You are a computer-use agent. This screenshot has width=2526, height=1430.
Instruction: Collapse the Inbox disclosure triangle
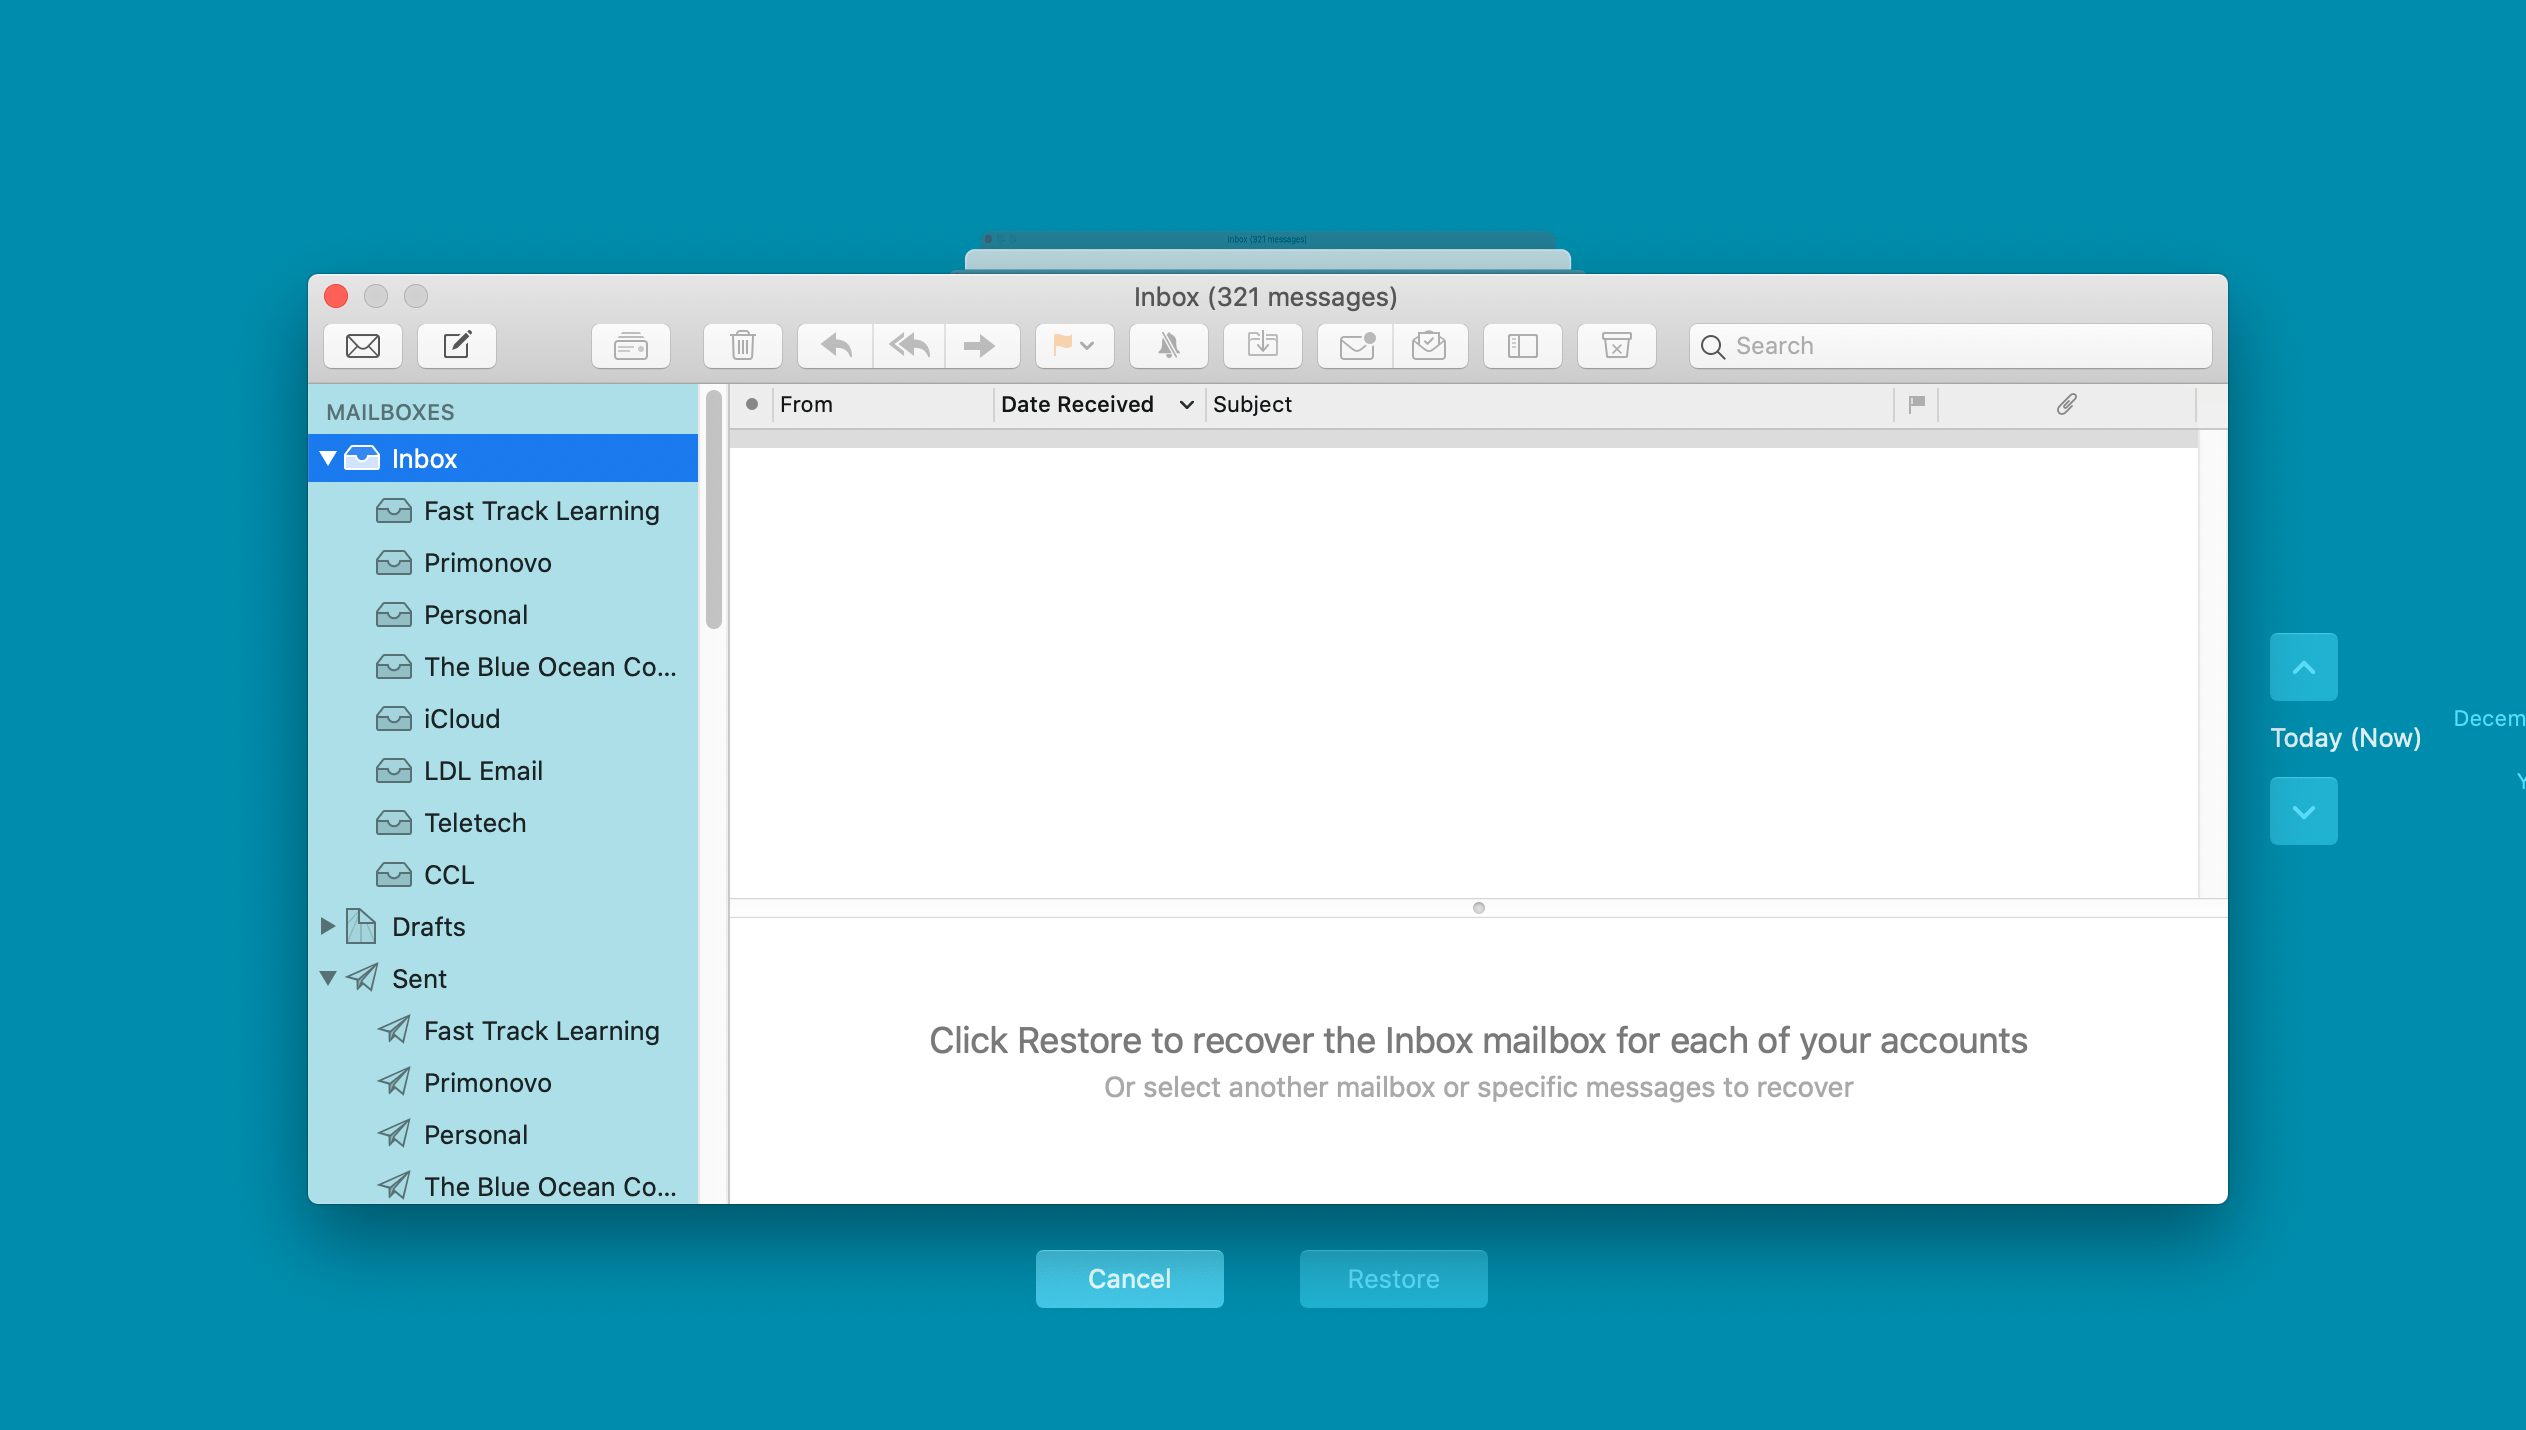tap(328, 458)
